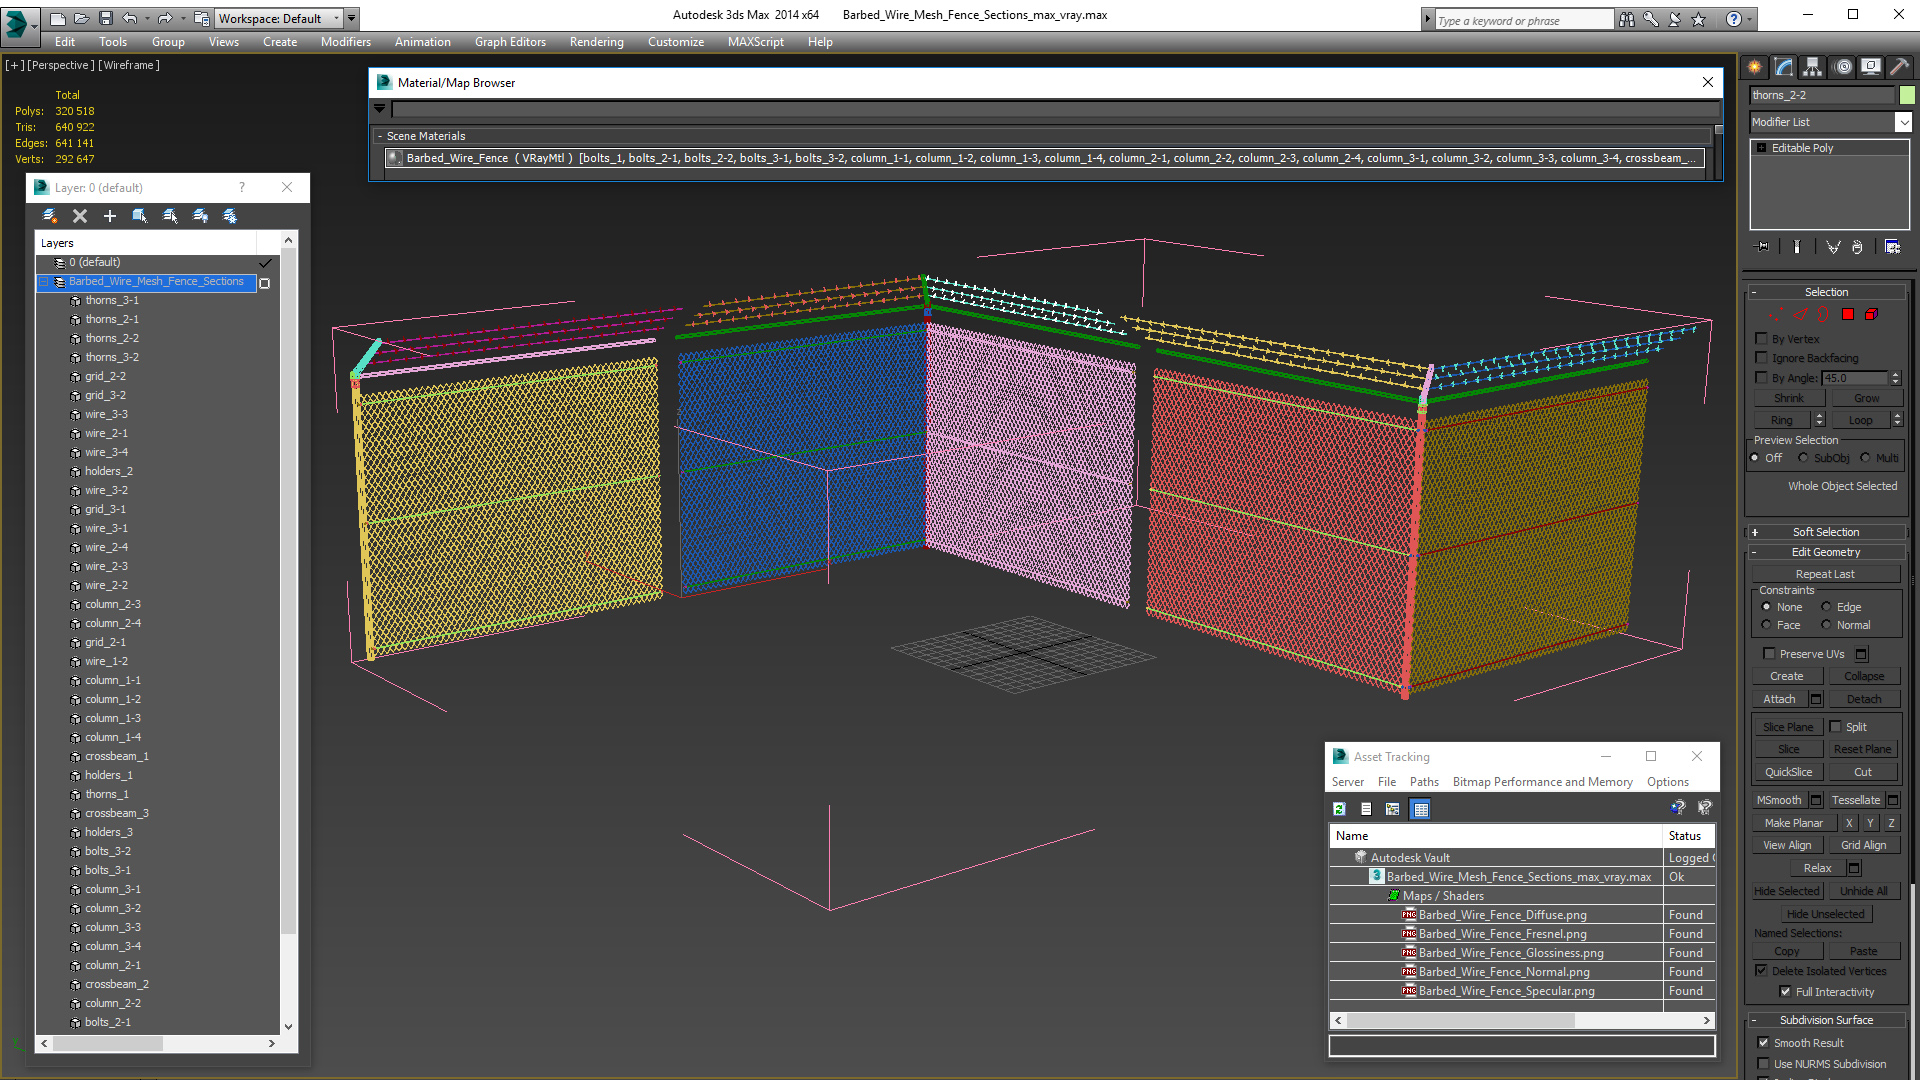The image size is (1920, 1080).
Task: Select Face constraint radio button
Action: coord(1766,625)
